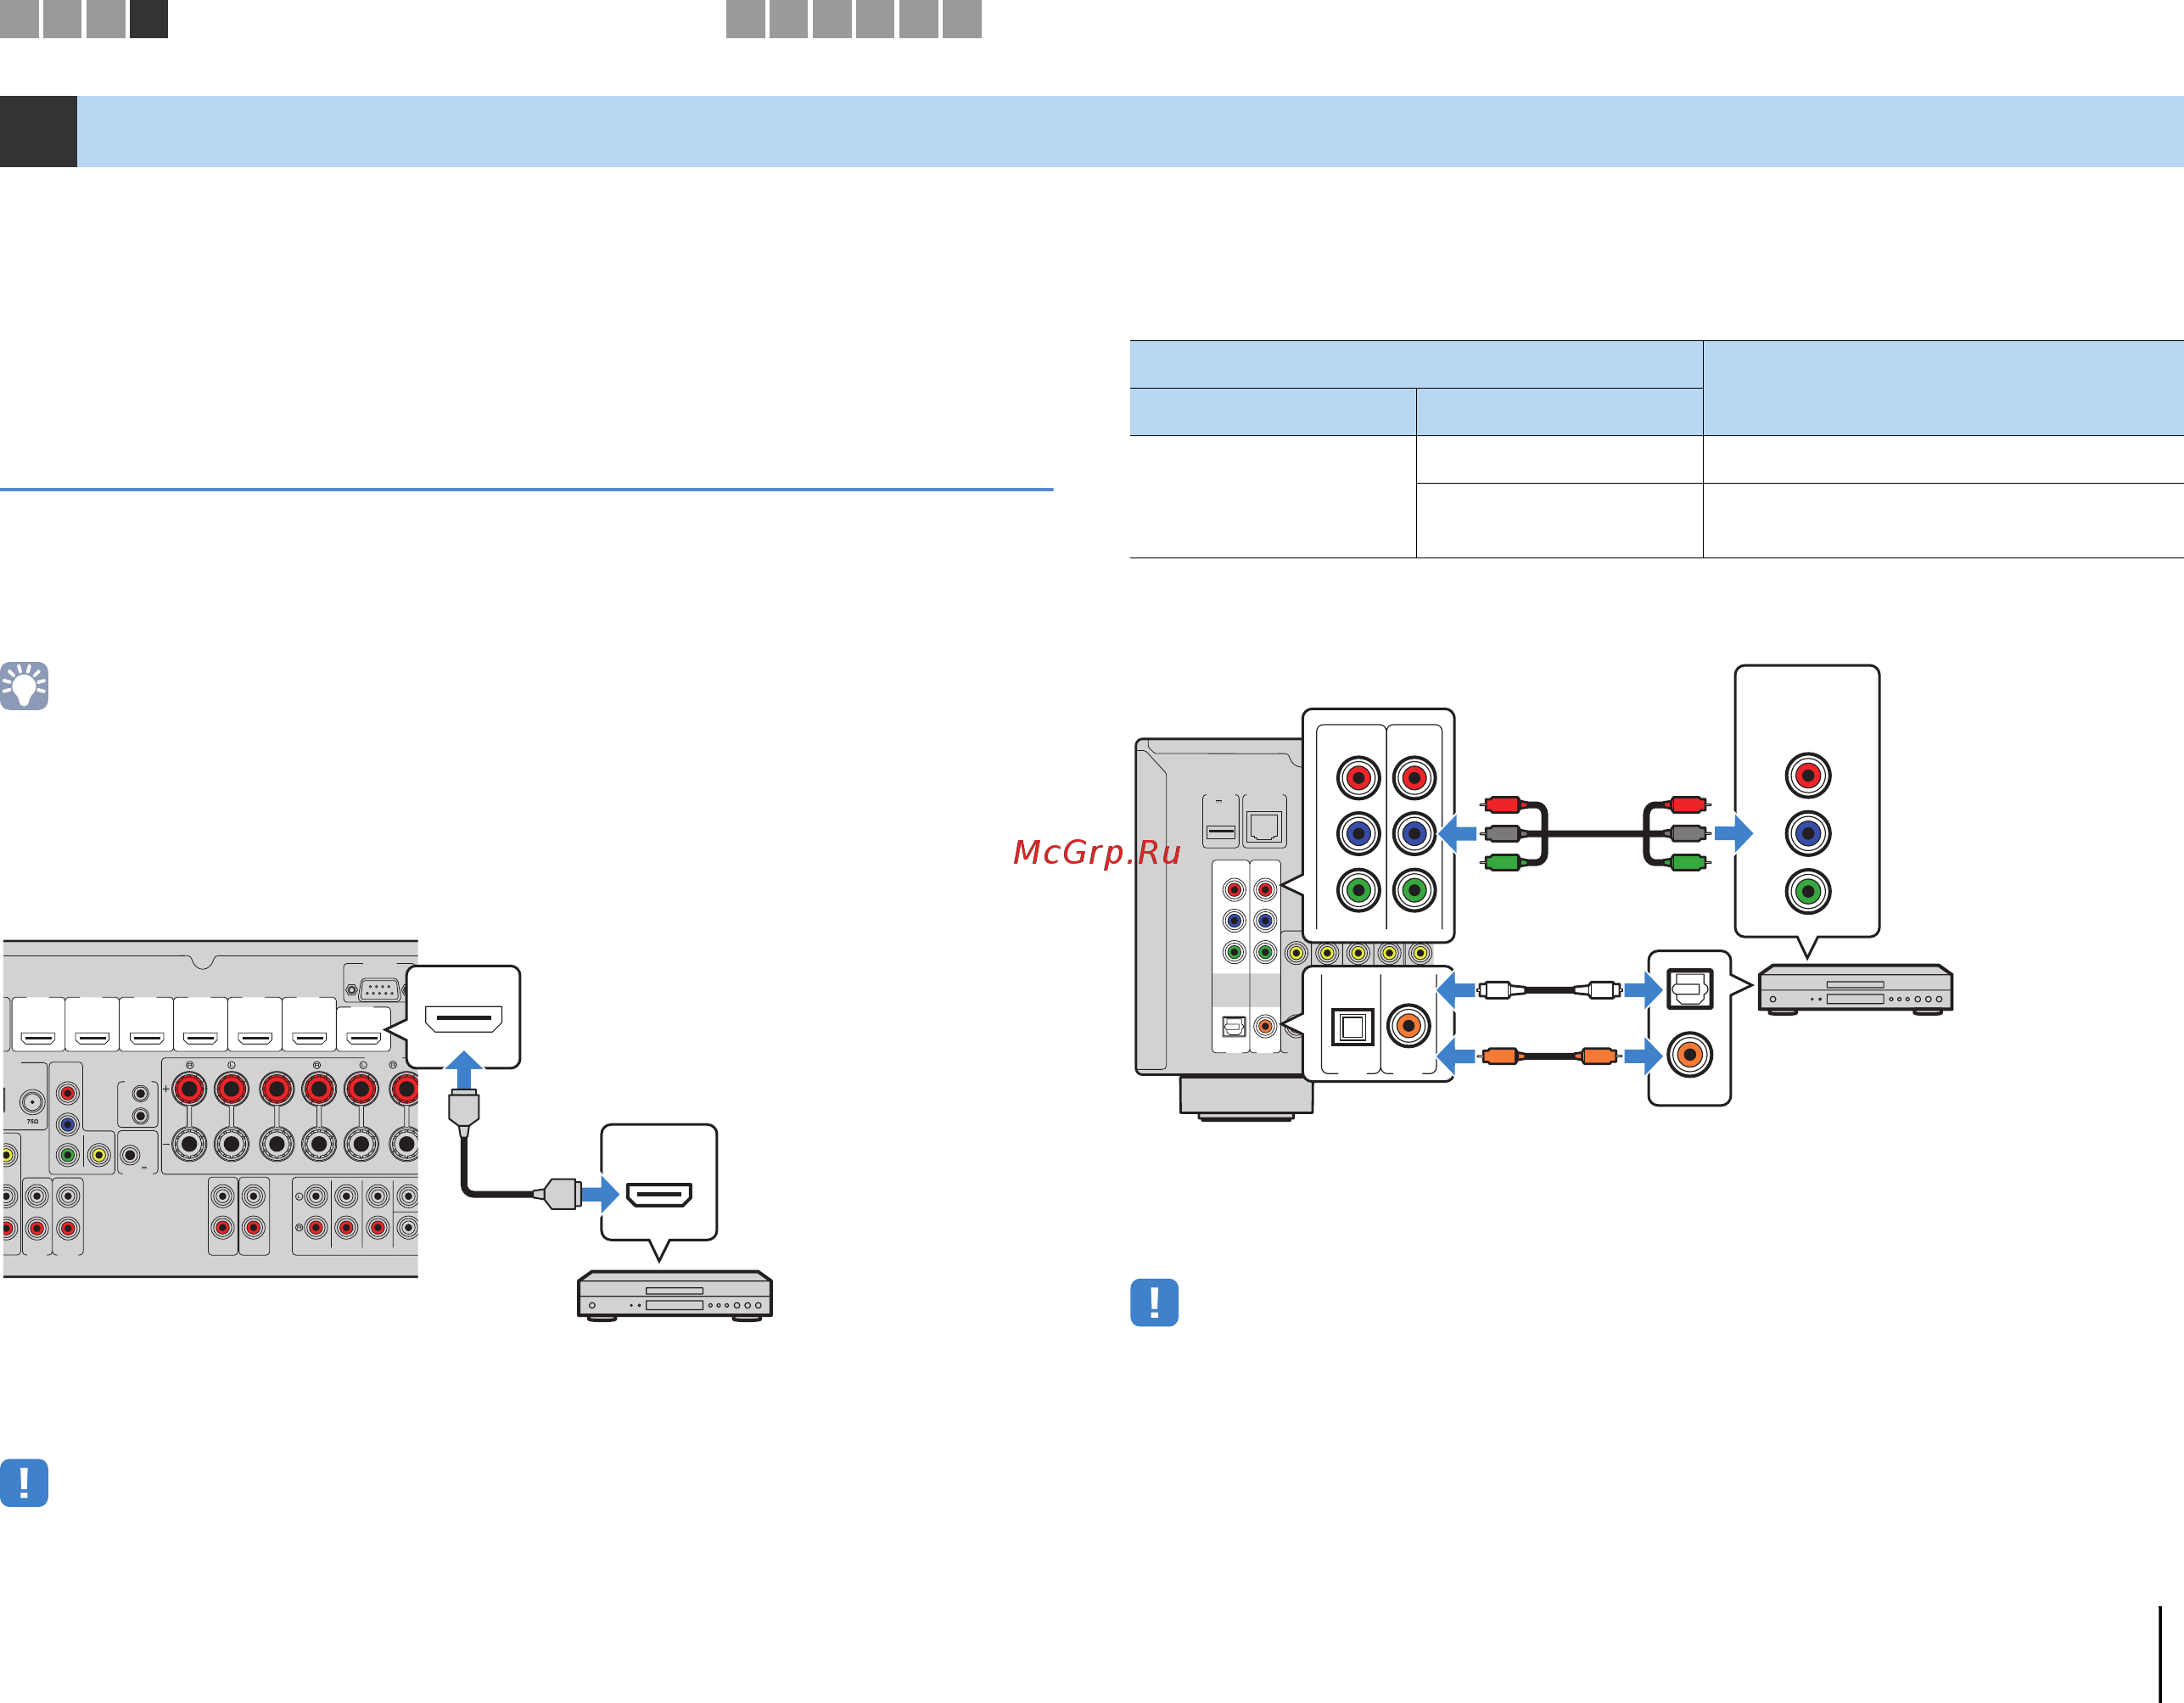Screen dimensions: 2184x1703
Task: Select the dark tab square in top strip
Action: pyautogui.click(x=149, y=19)
